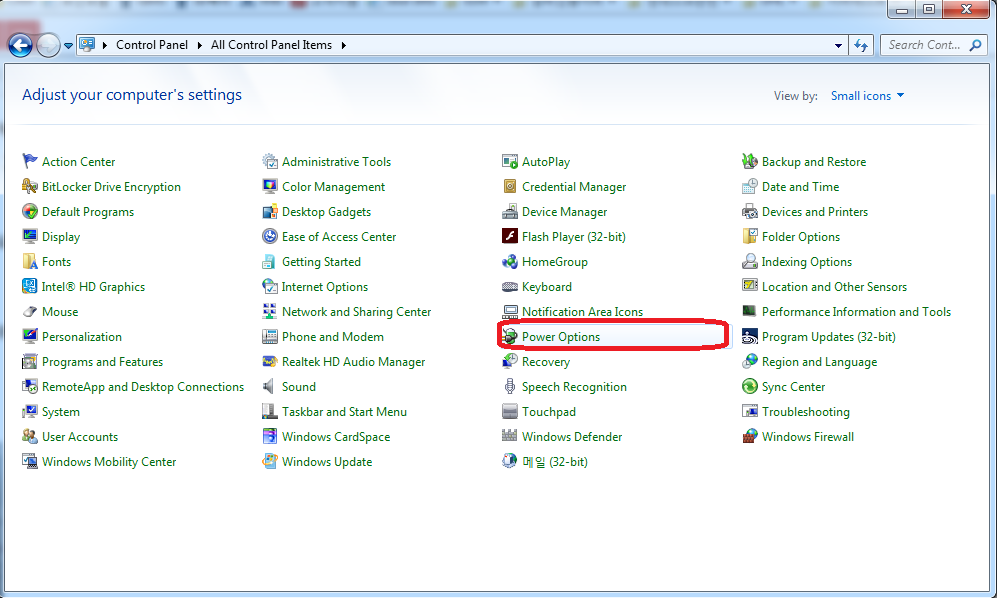
Task: Click the Fonts folder icon
Action: point(29,261)
